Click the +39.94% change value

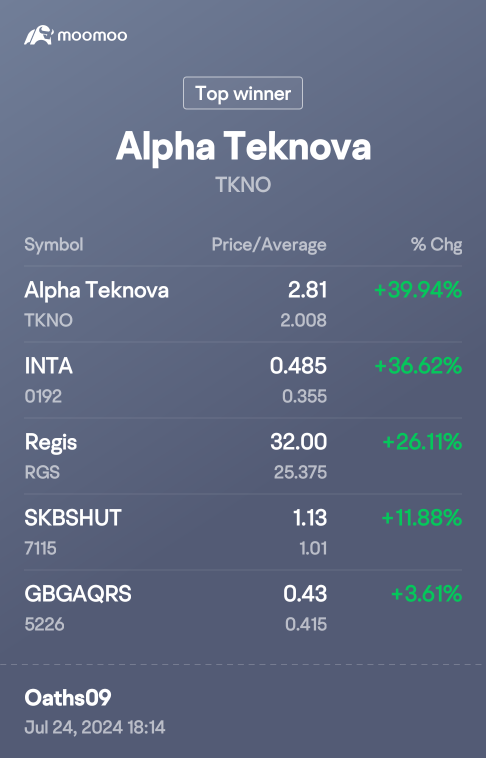point(418,290)
